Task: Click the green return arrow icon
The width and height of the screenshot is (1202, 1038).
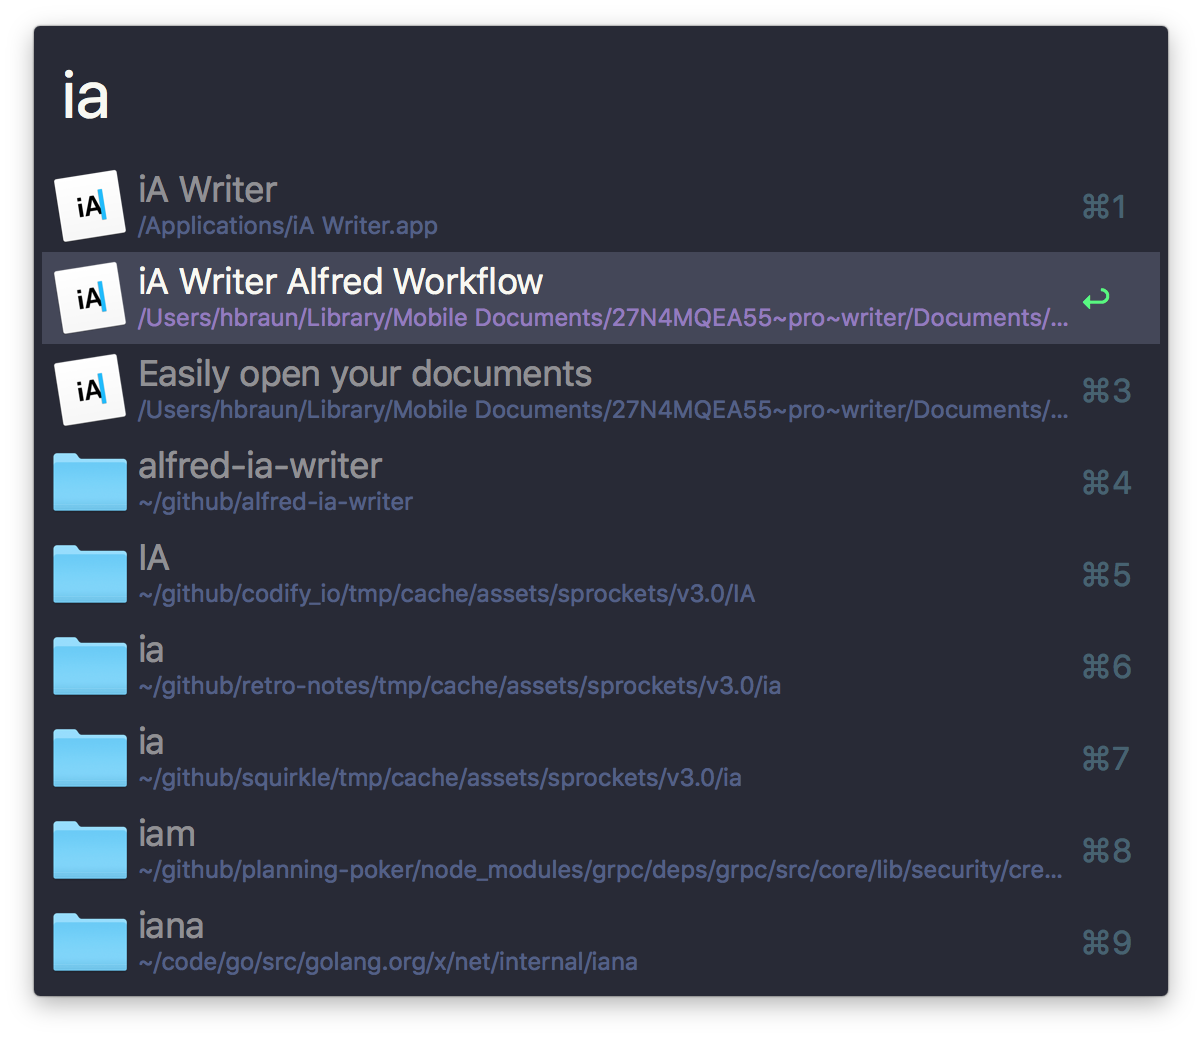Action: tap(1096, 298)
